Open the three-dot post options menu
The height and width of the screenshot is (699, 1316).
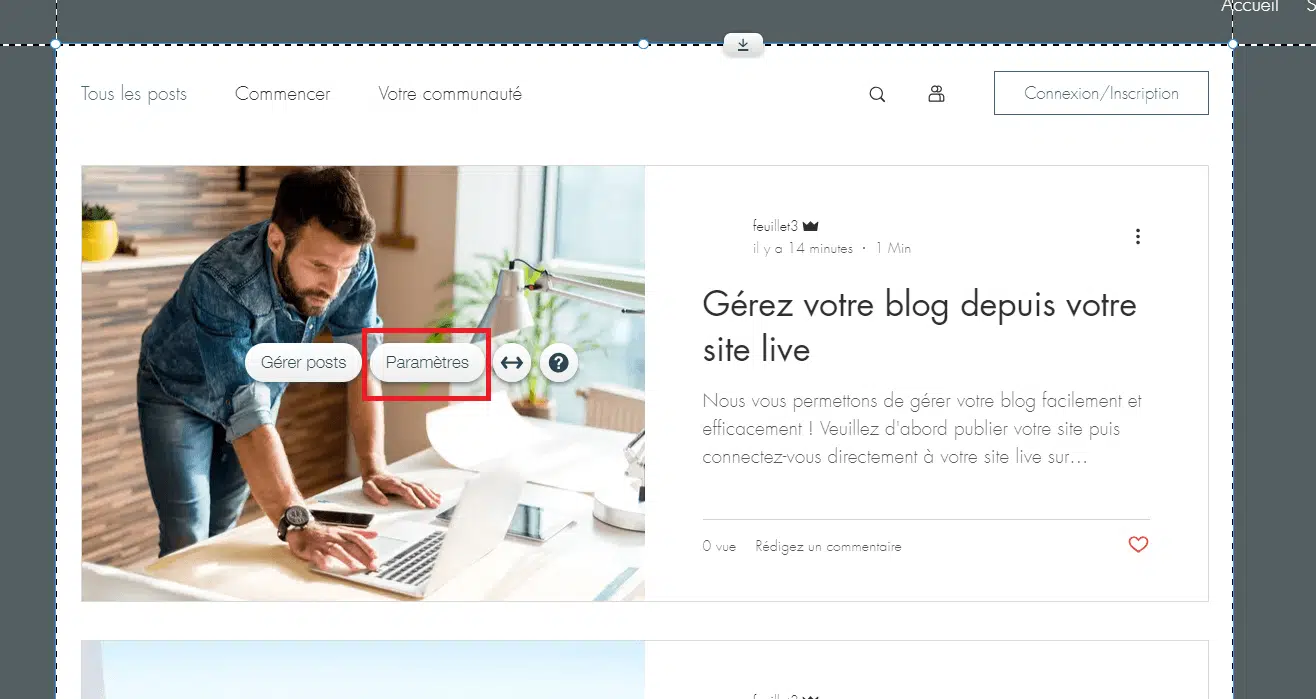pyautogui.click(x=1138, y=237)
